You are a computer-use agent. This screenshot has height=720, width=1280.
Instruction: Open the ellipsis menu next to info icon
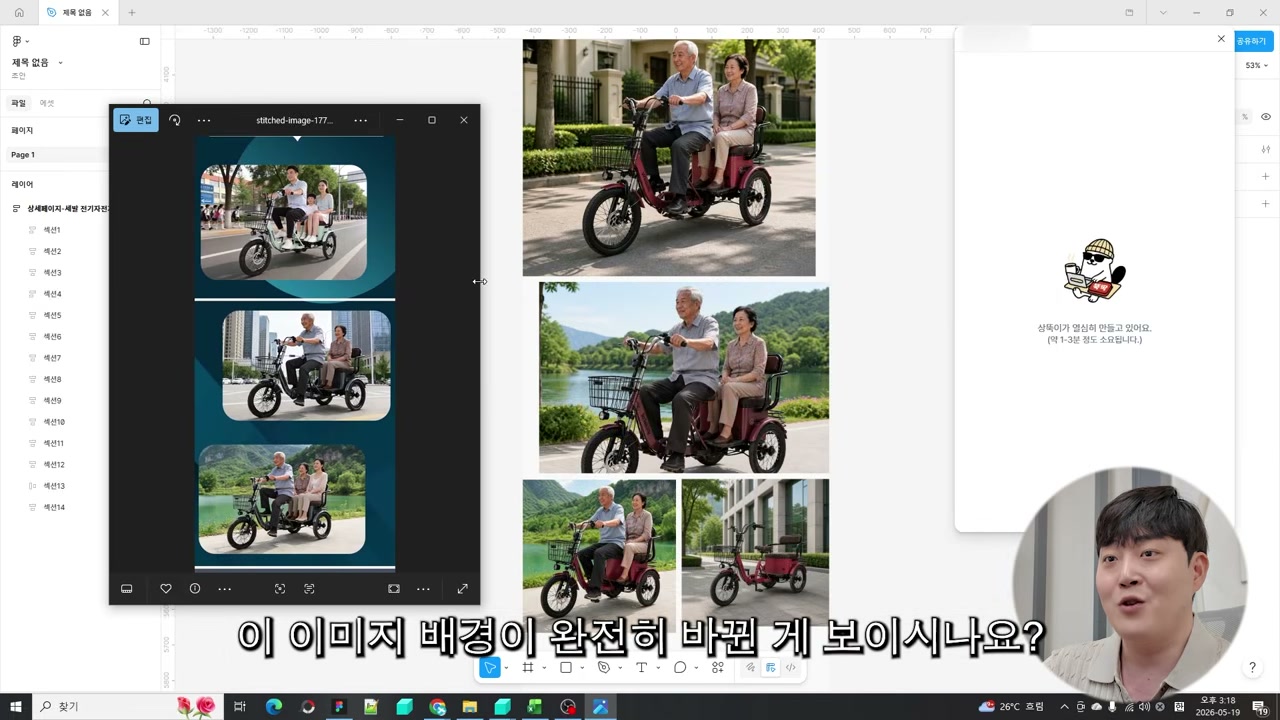pyautogui.click(x=225, y=589)
